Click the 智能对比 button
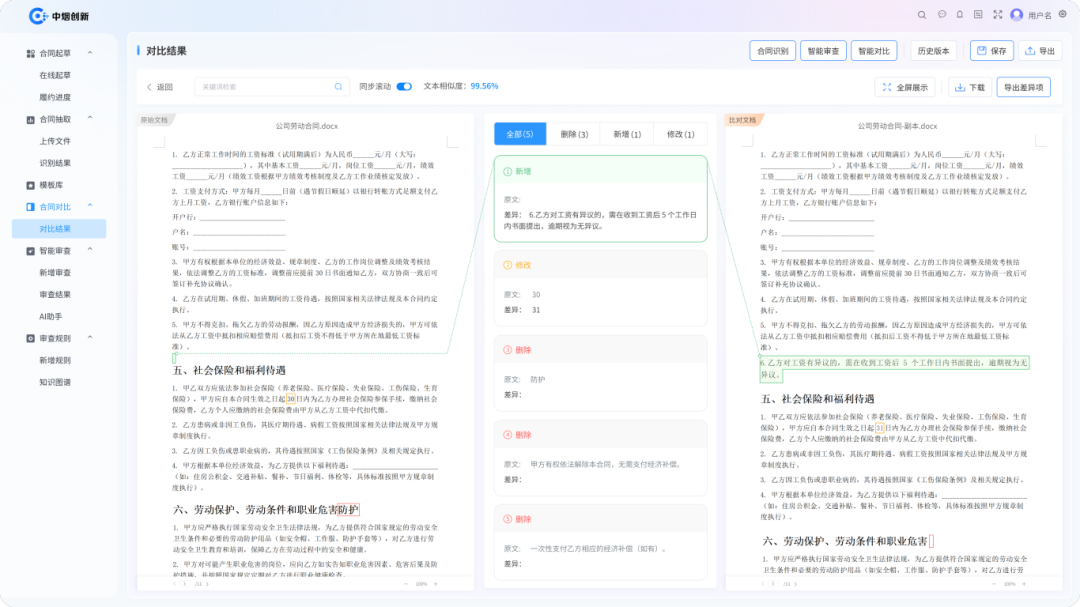 click(874, 51)
